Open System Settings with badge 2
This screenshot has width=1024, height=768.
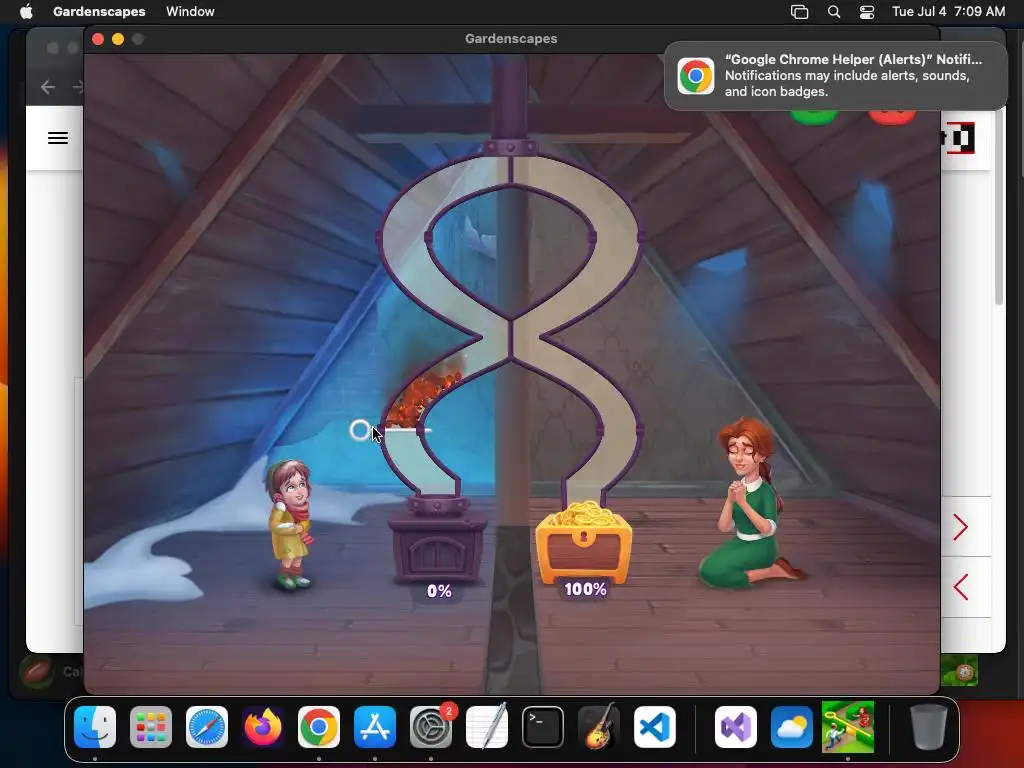click(x=431, y=726)
